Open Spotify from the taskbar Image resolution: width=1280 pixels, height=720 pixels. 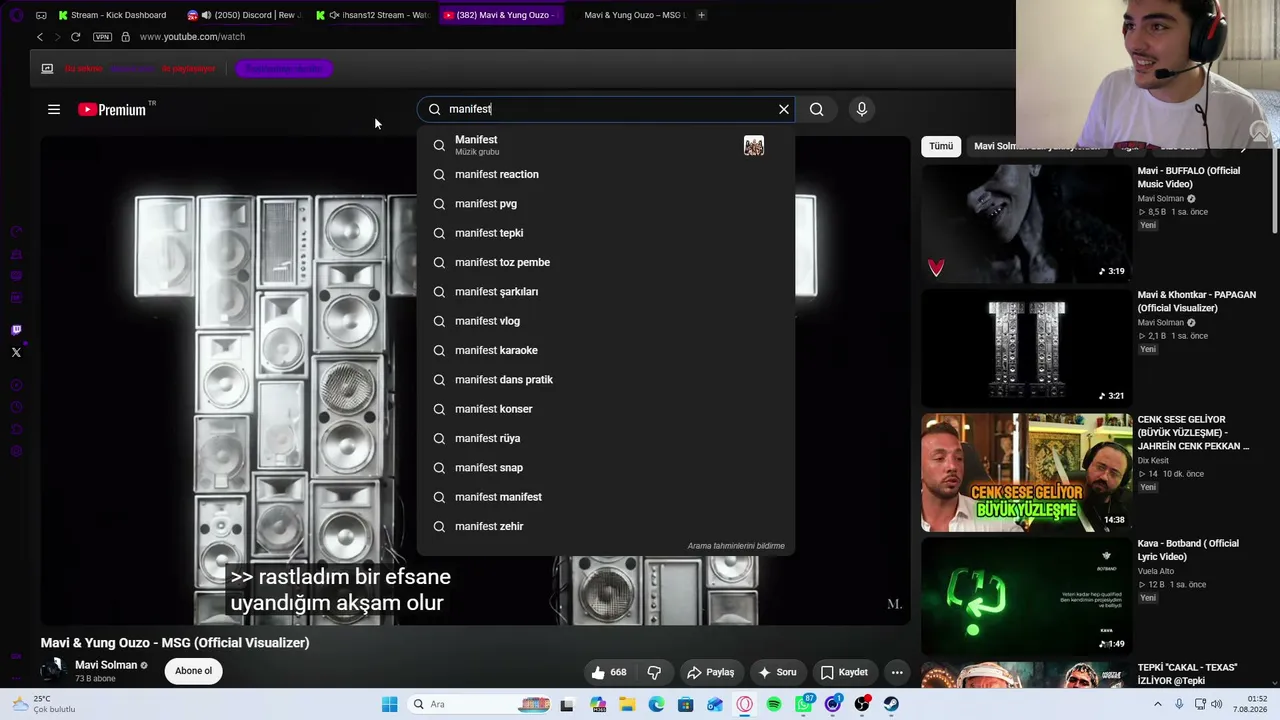coord(774,704)
